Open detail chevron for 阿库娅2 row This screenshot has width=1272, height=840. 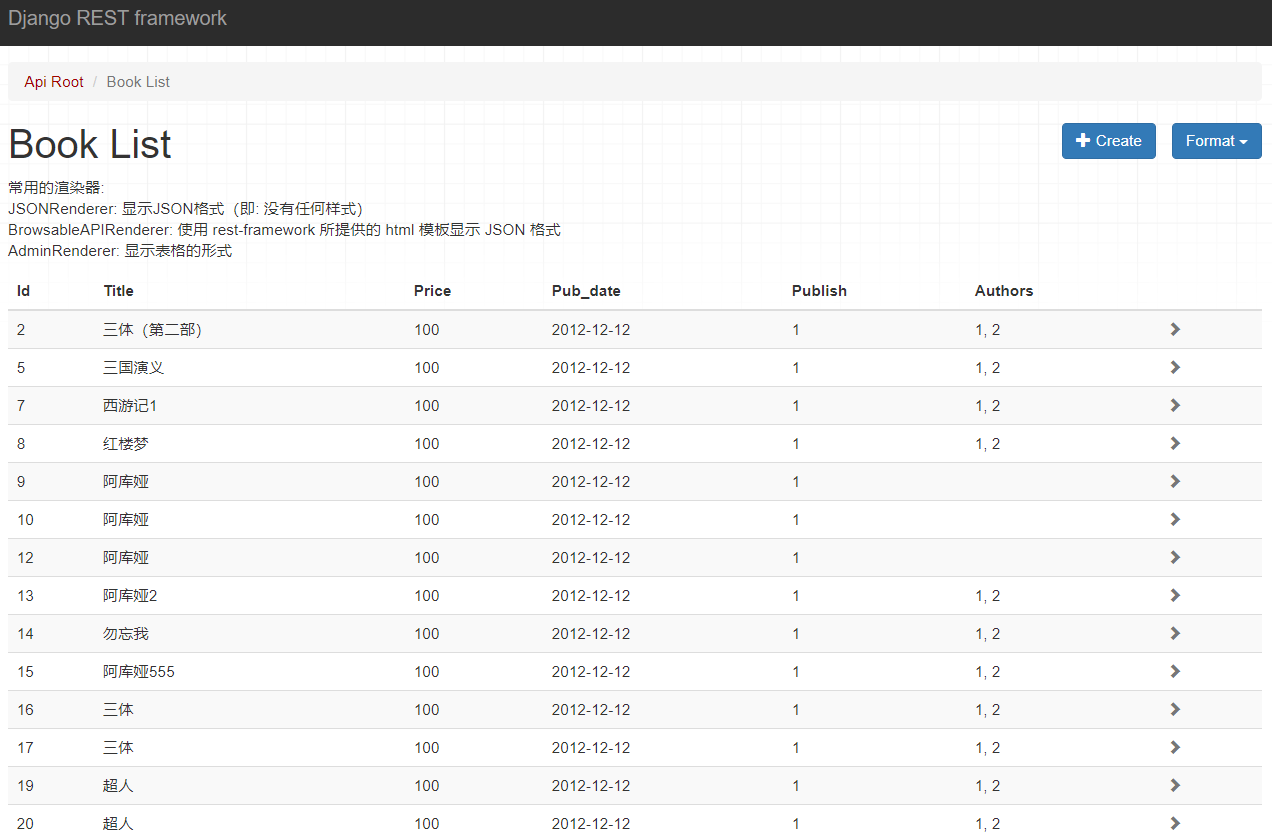click(1175, 595)
